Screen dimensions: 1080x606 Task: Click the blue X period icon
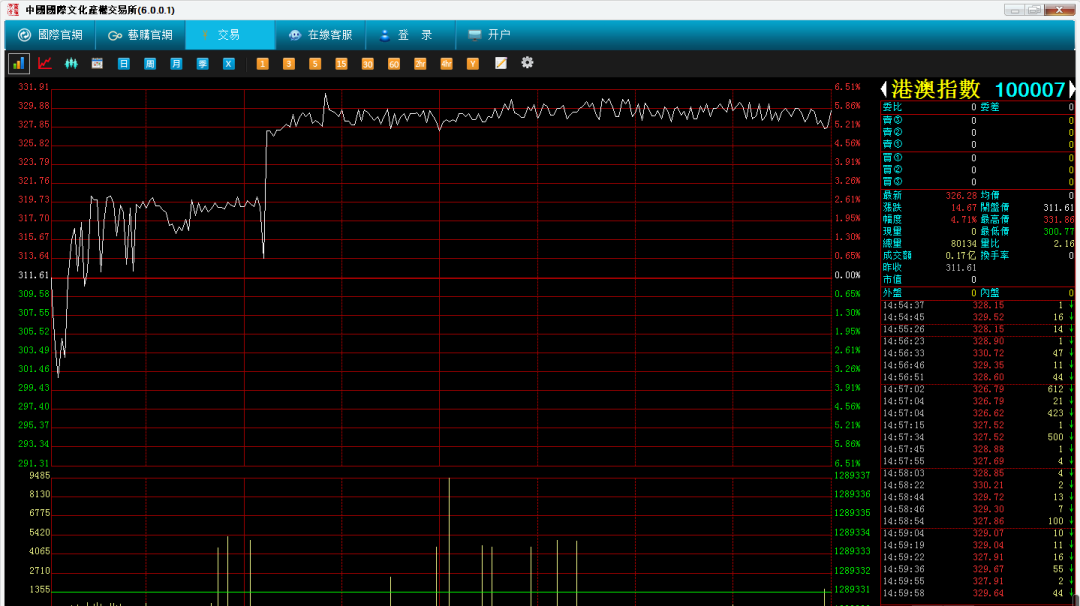pyautogui.click(x=229, y=63)
